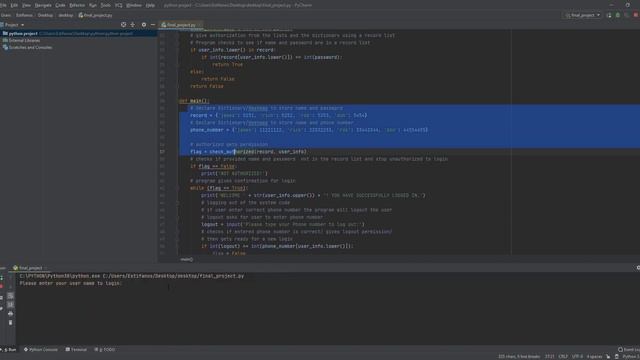
Task: Click the rerun icon in Run panel
Action: tap(2, 278)
